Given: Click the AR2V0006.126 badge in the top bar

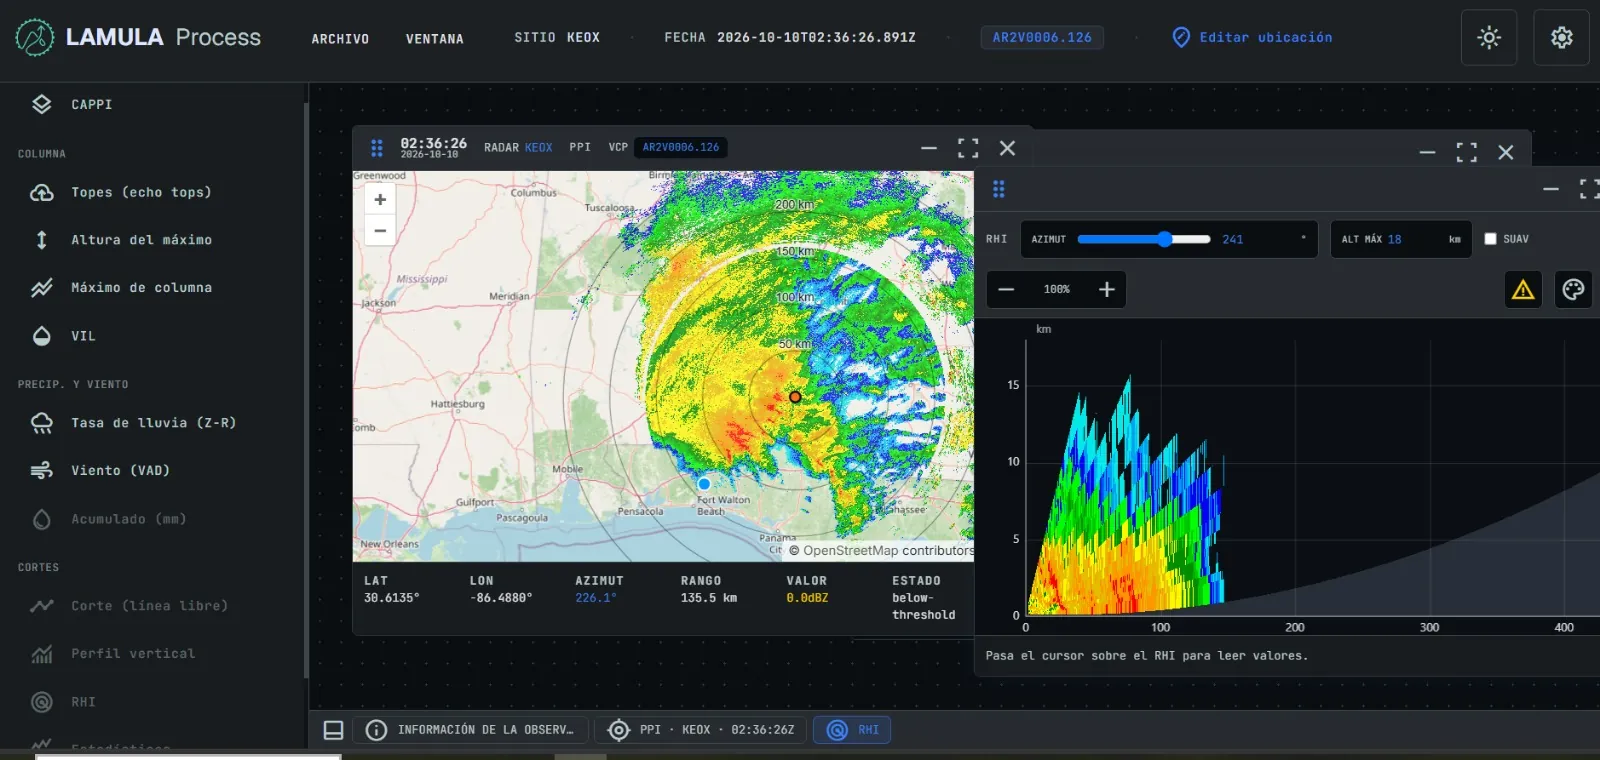Looking at the screenshot, I should point(1042,38).
